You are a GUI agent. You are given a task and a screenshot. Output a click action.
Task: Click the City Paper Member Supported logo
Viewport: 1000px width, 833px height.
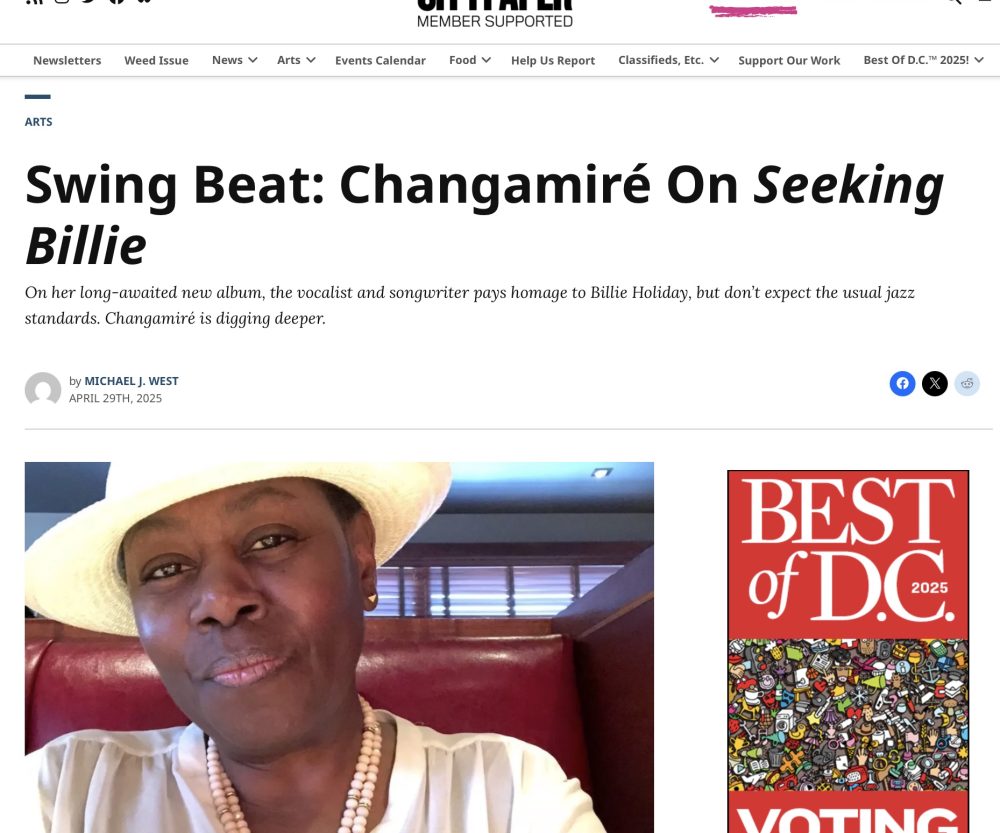pos(495,14)
